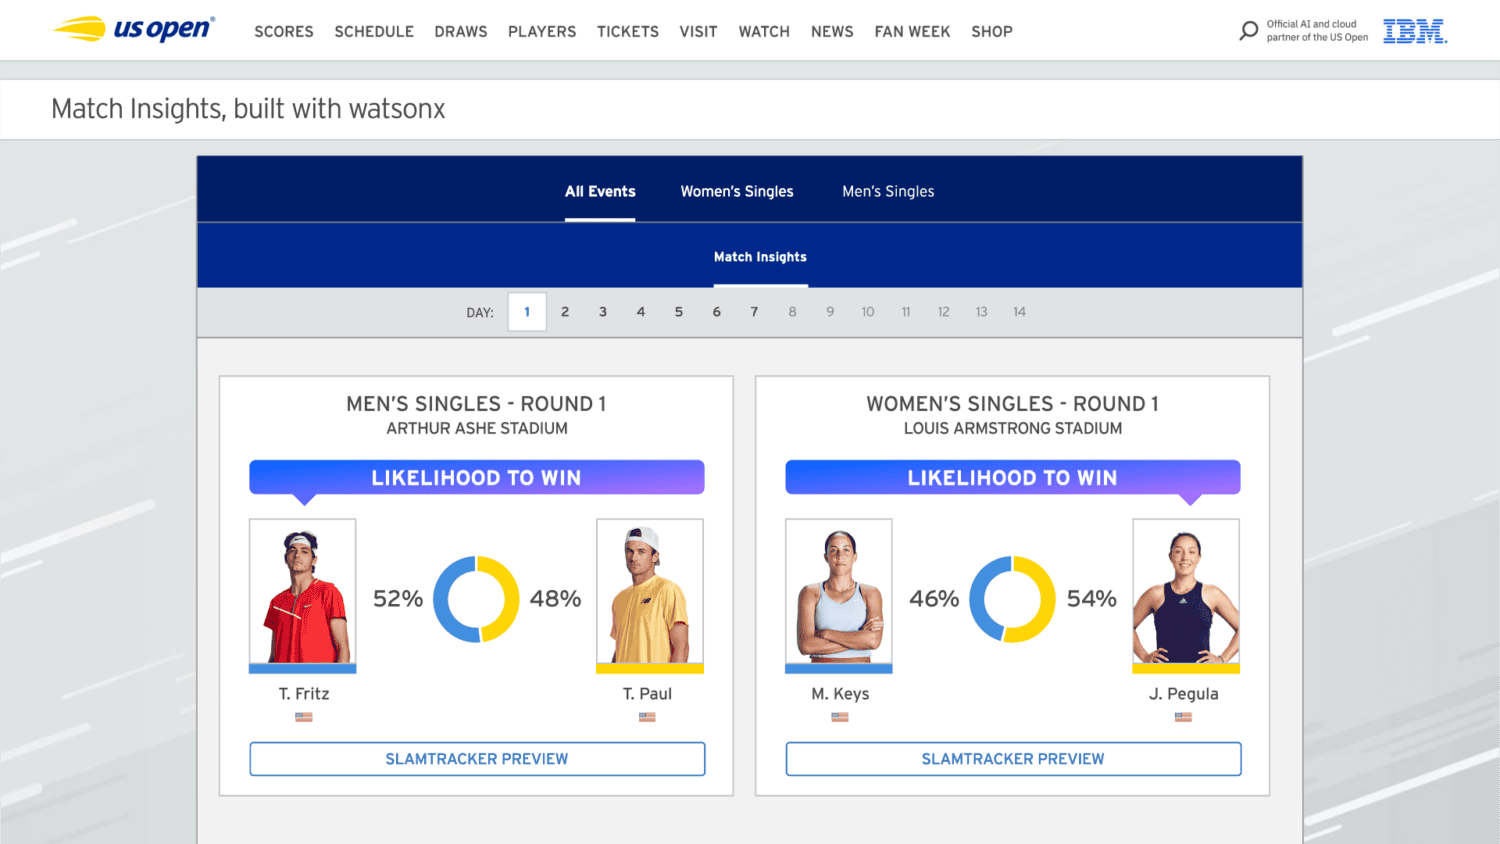
Task: Click the 48% win probability
Action: [x=555, y=599]
